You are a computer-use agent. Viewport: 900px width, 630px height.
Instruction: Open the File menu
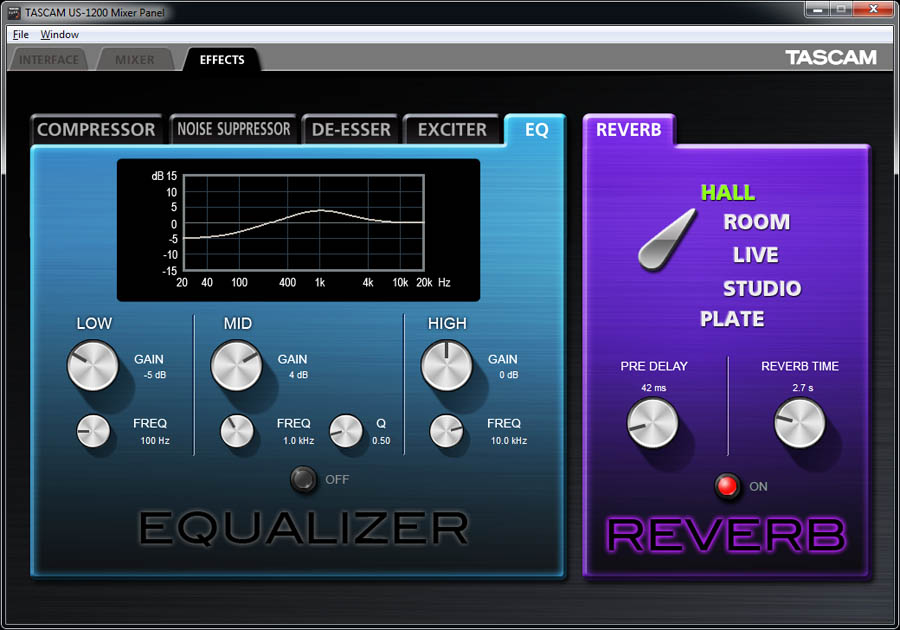coord(21,34)
